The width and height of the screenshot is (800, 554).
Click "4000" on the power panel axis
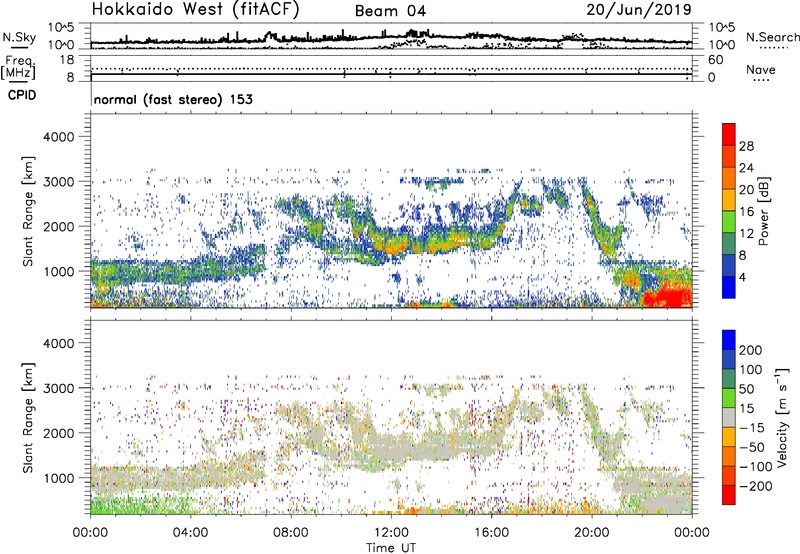tap(59, 137)
